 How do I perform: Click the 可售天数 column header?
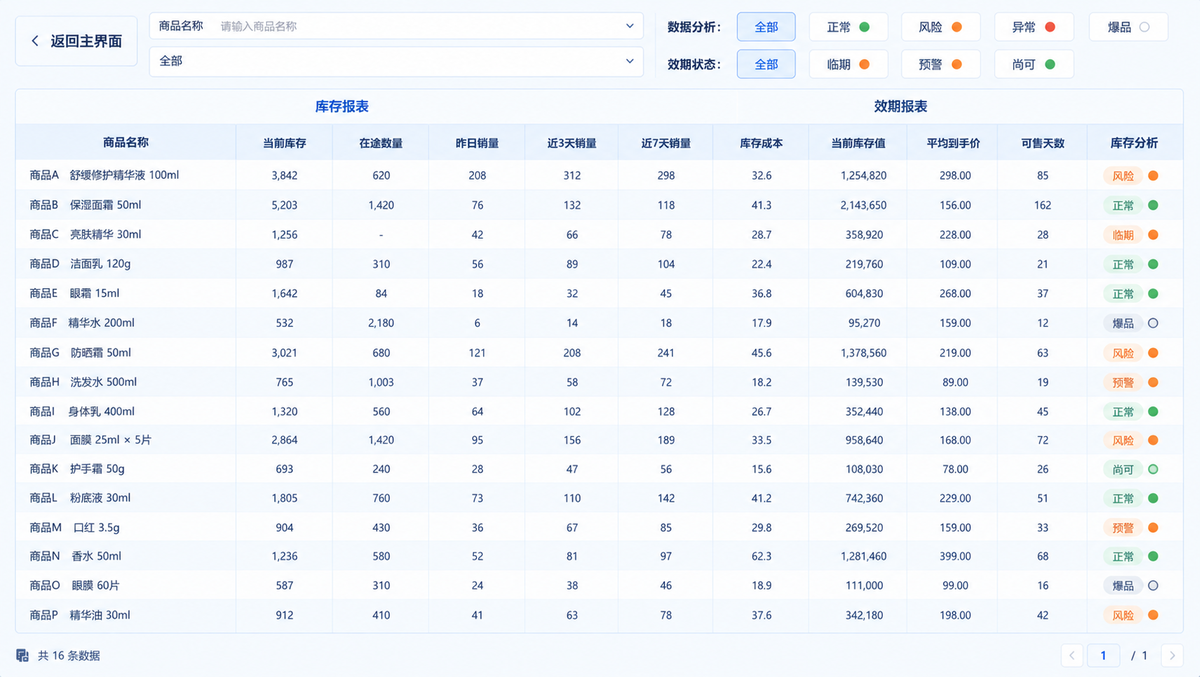click(x=1043, y=143)
